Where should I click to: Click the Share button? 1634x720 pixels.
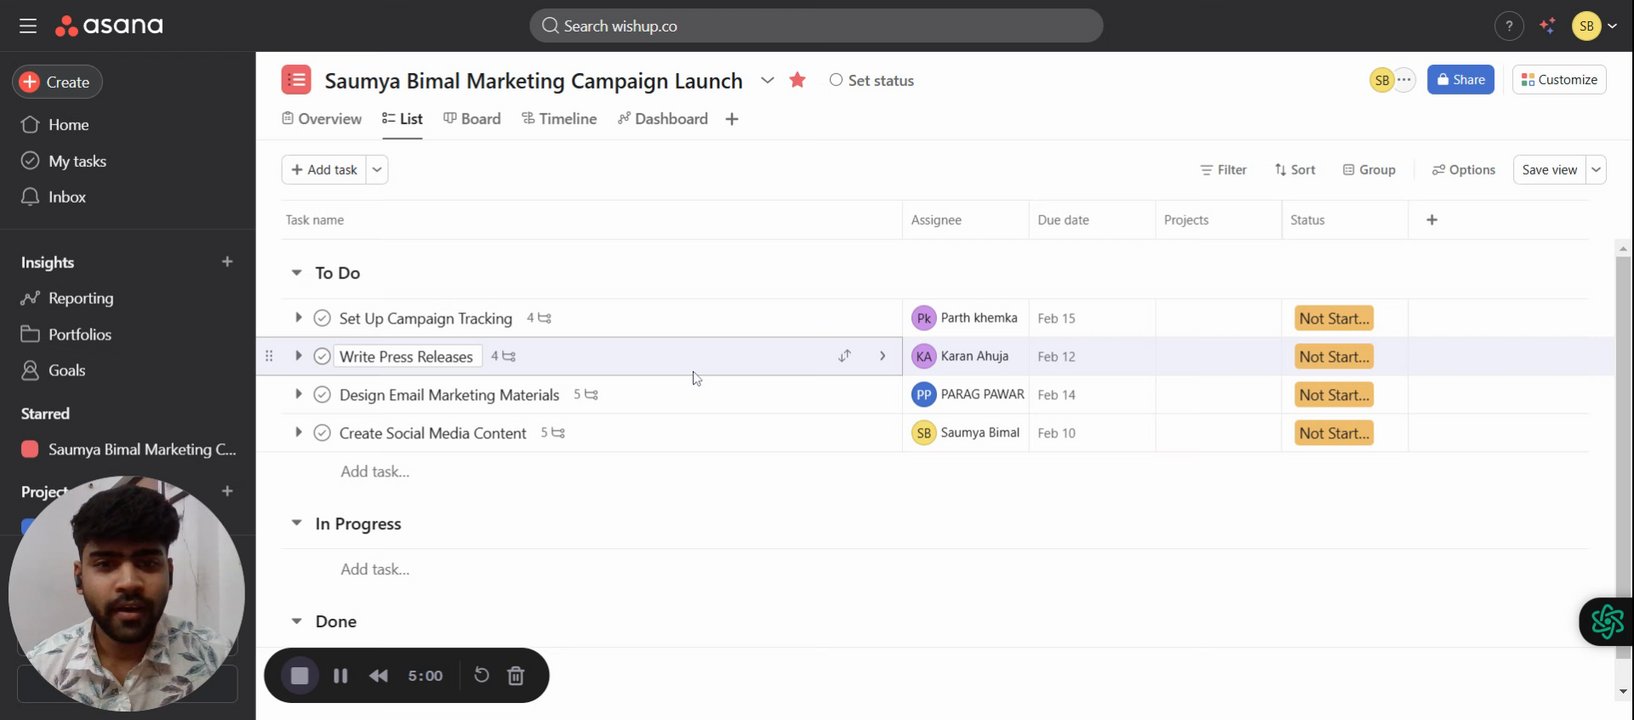click(x=1460, y=80)
